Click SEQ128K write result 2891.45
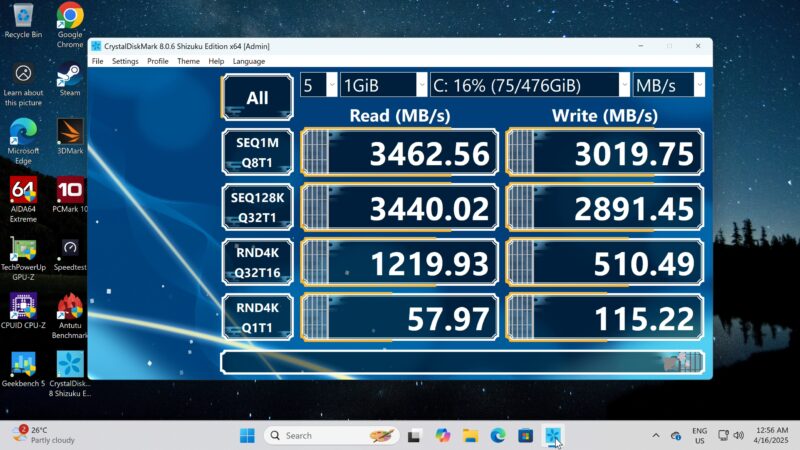The height and width of the screenshot is (450, 800). tap(605, 208)
